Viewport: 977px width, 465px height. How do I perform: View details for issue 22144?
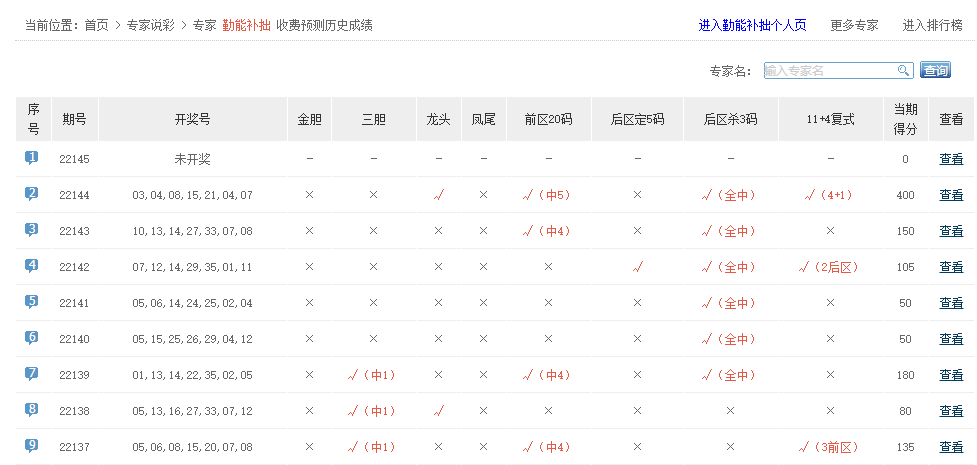click(951, 195)
